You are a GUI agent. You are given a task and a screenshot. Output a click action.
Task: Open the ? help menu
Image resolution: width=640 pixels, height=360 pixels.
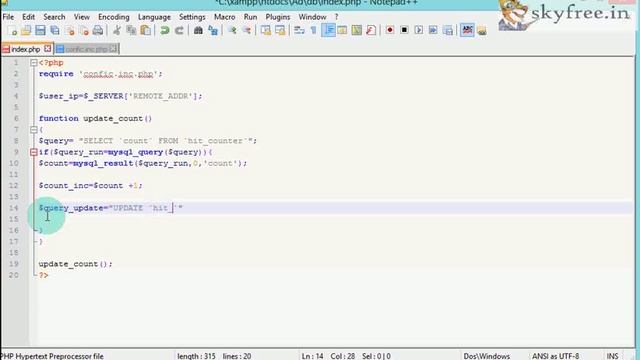click(x=336, y=17)
